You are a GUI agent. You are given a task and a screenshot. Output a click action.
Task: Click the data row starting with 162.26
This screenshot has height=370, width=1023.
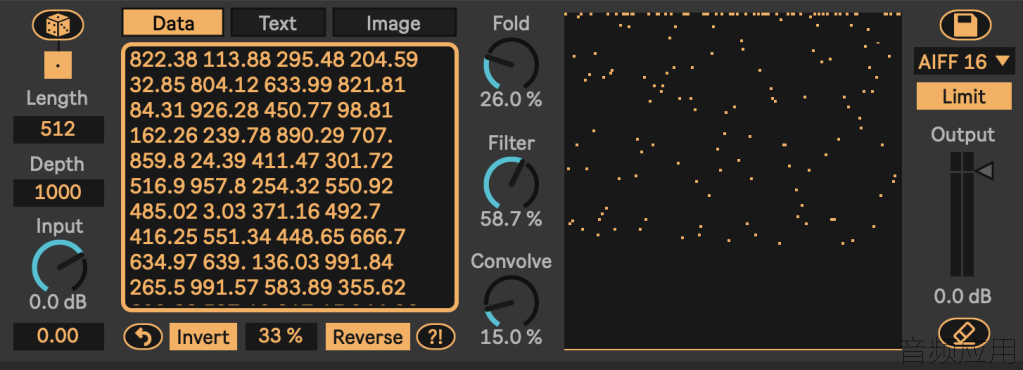pyautogui.click(x=262, y=136)
